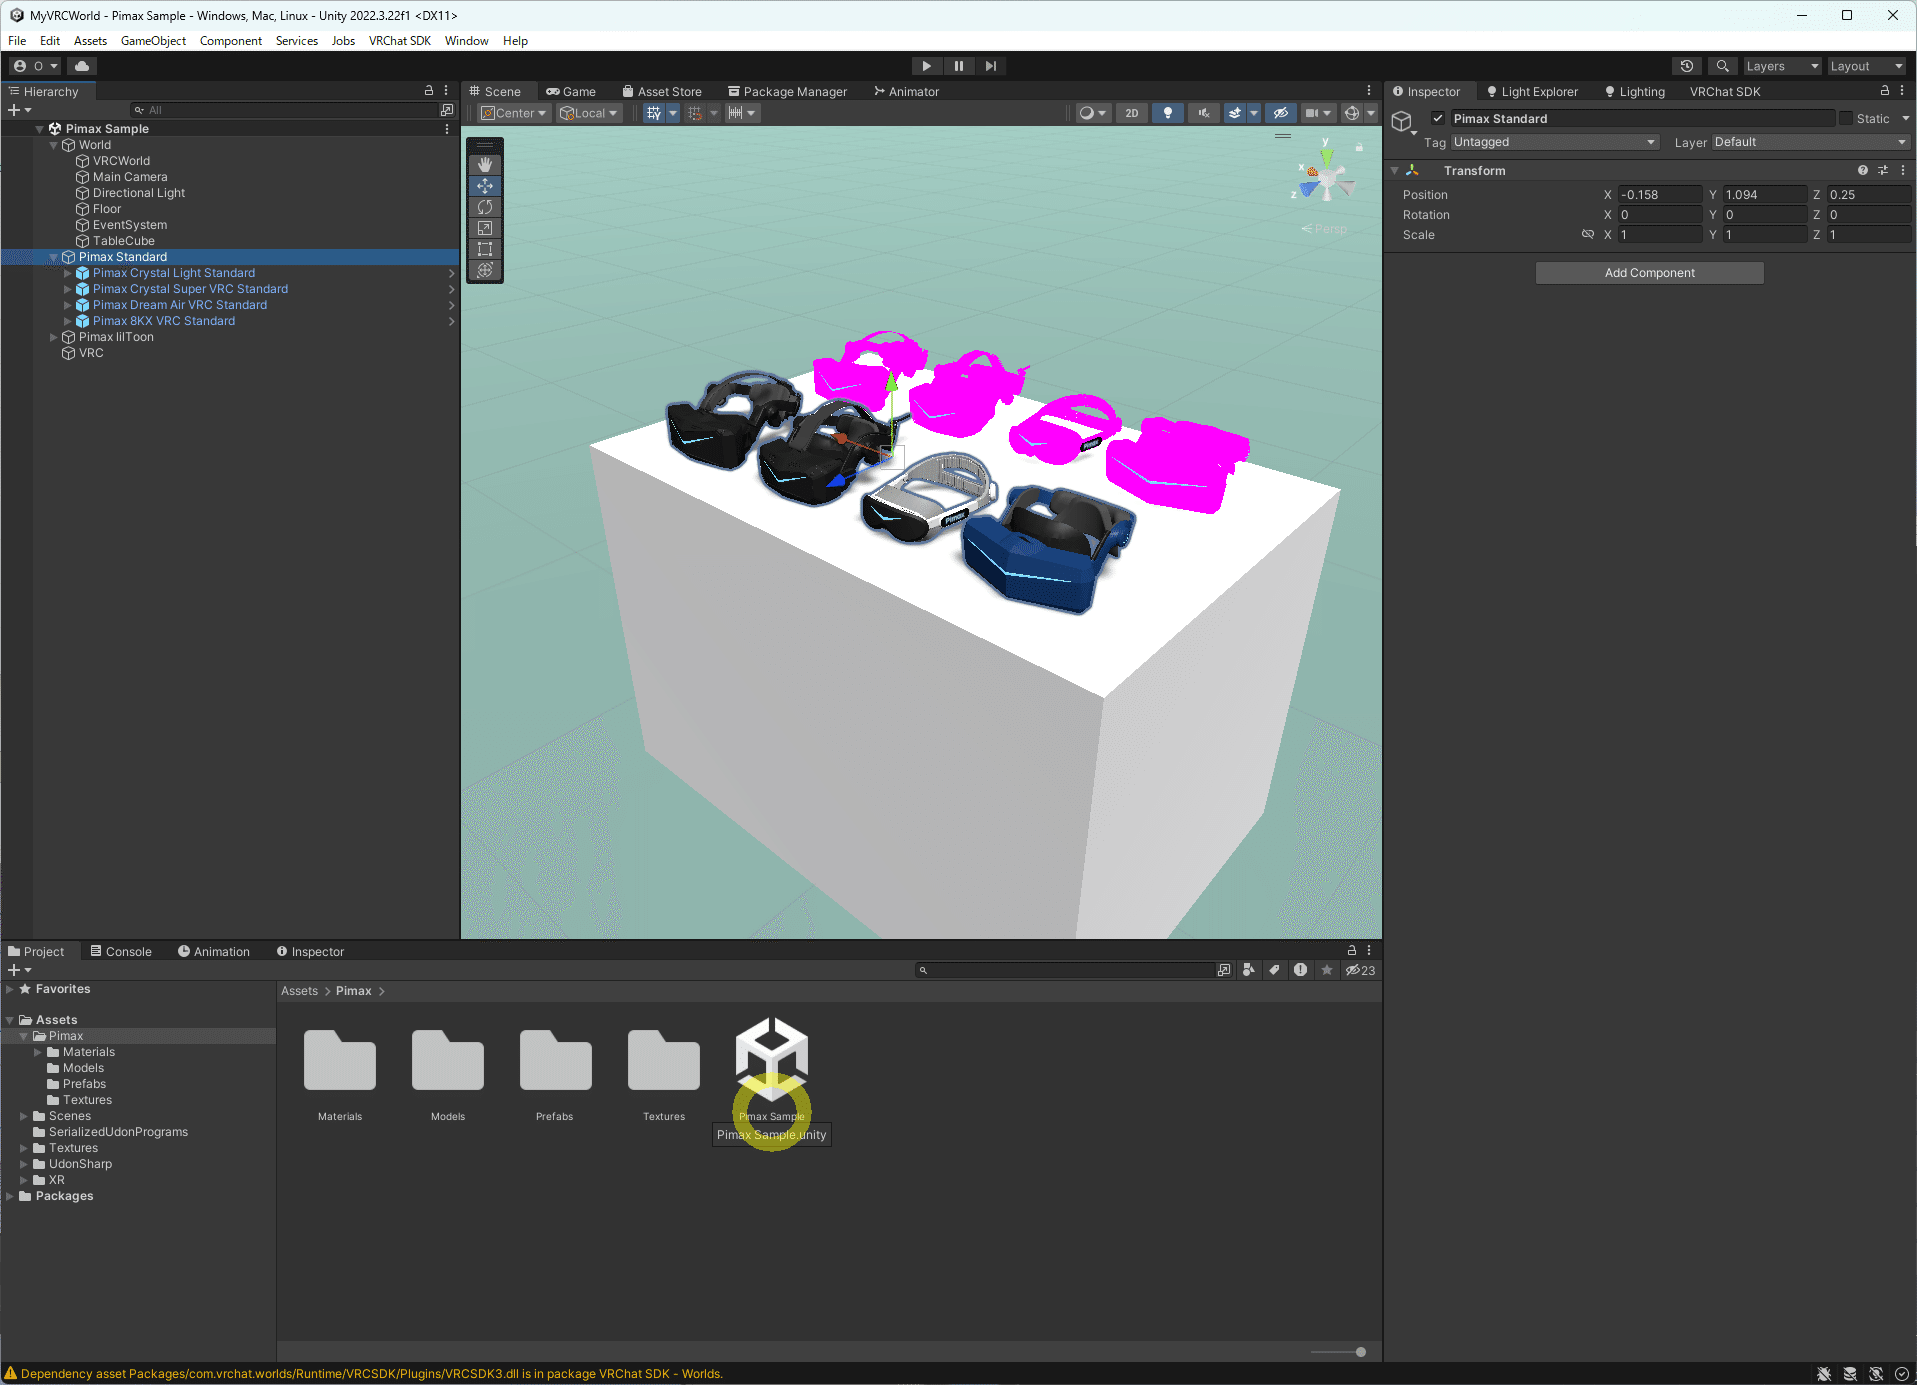Open the GameObject menu
This screenshot has height=1385, width=1917.
point(153,41)
